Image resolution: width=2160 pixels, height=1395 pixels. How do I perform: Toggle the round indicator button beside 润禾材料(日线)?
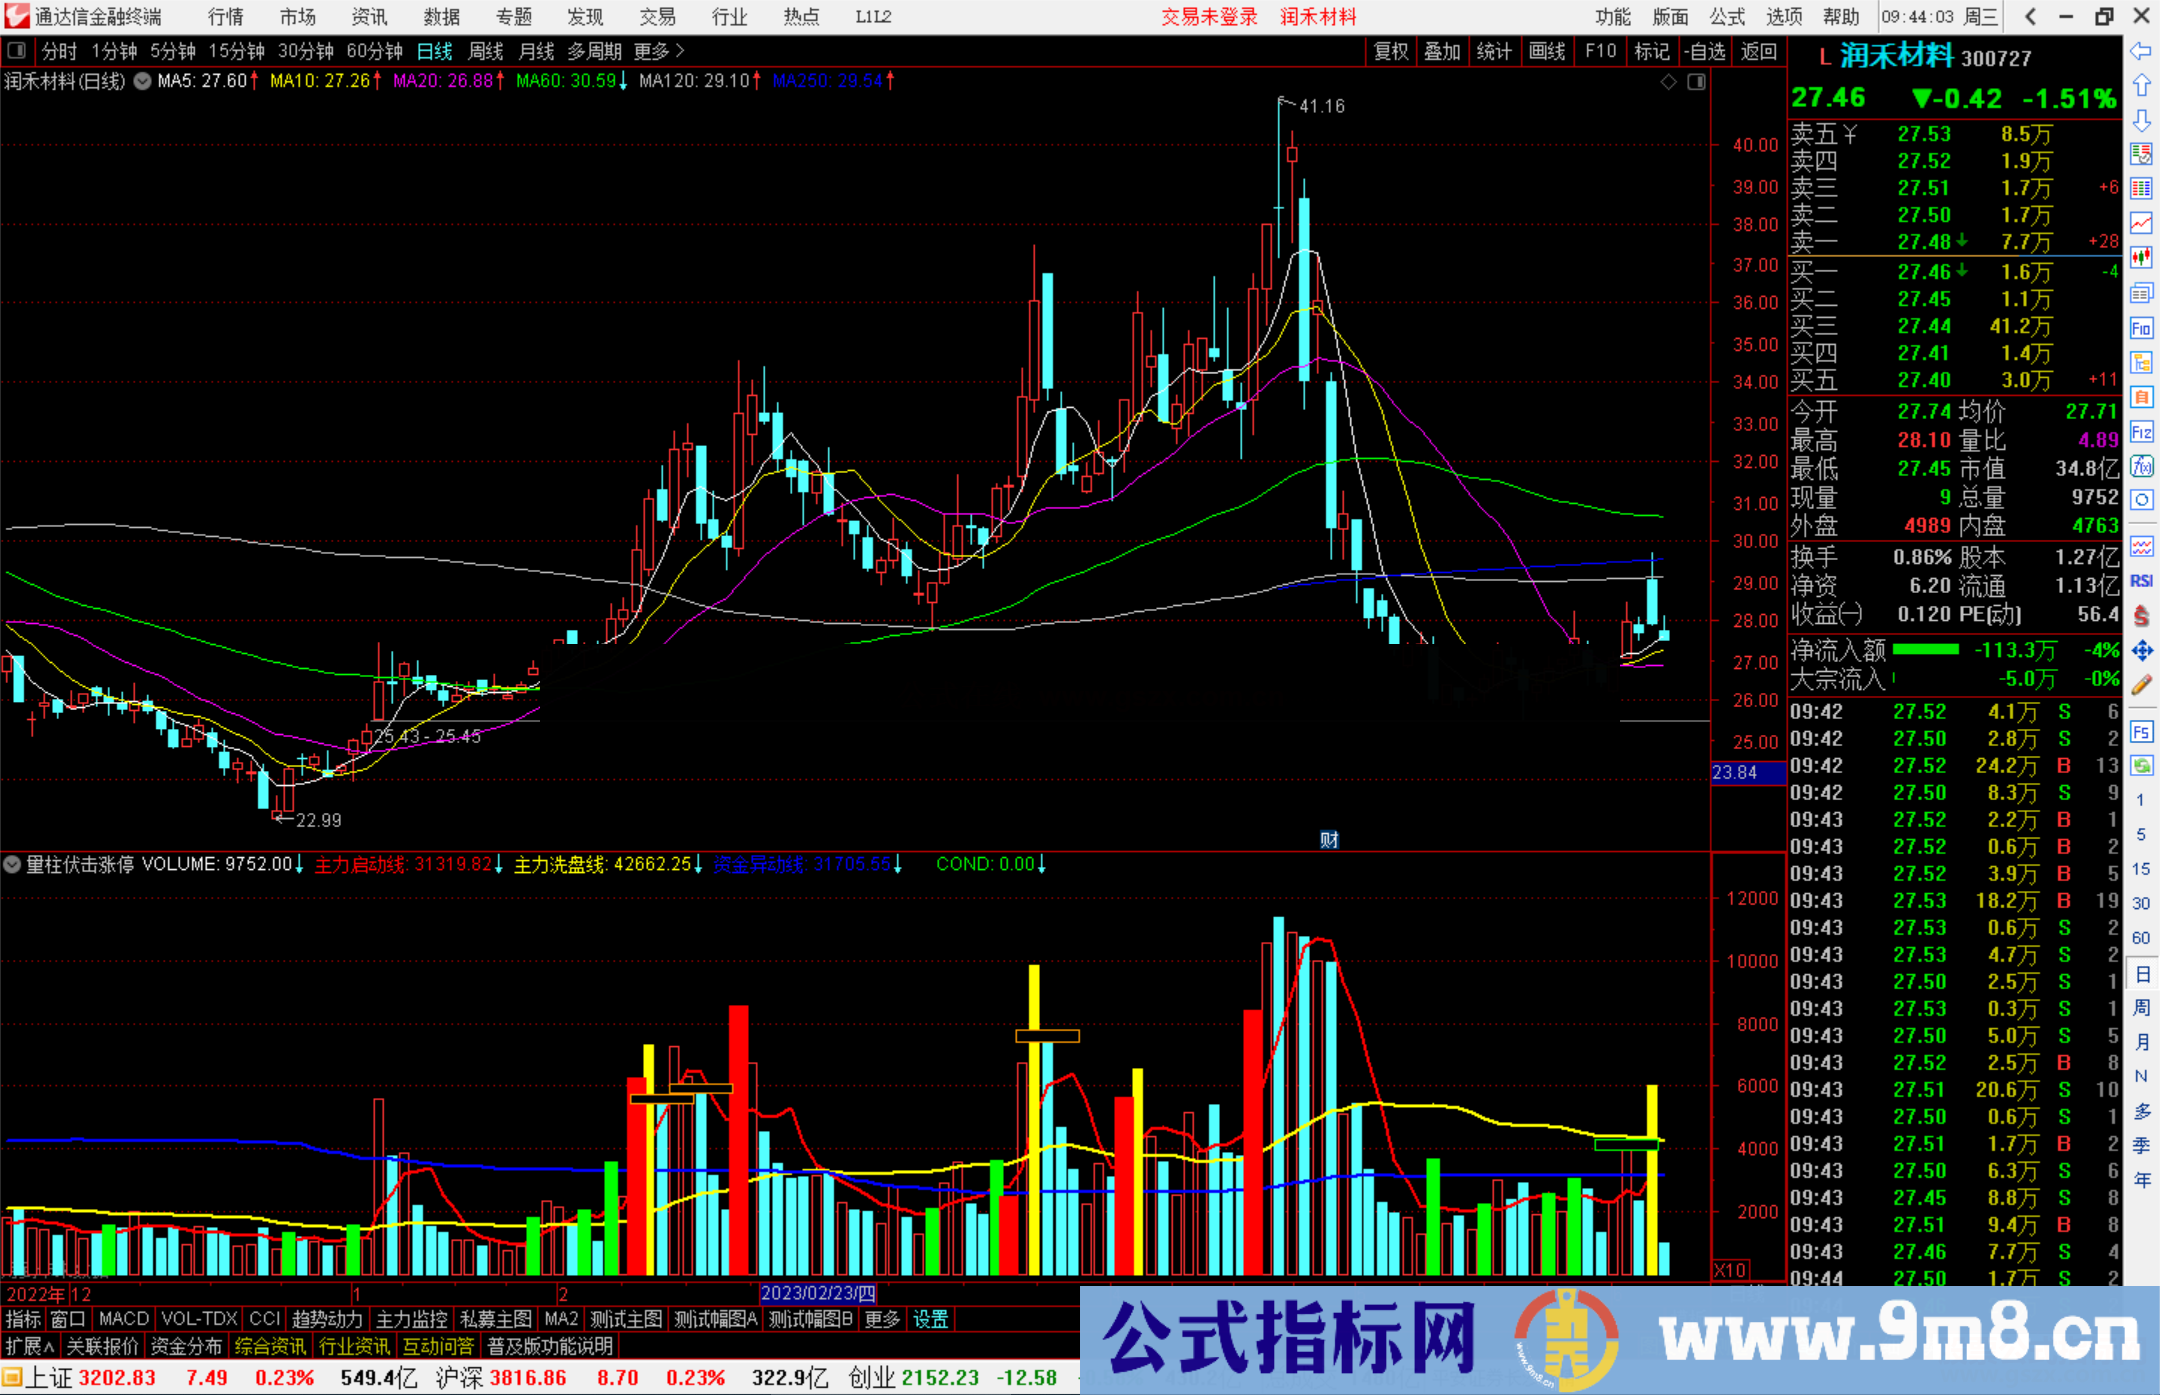click(x=143, y=81)
